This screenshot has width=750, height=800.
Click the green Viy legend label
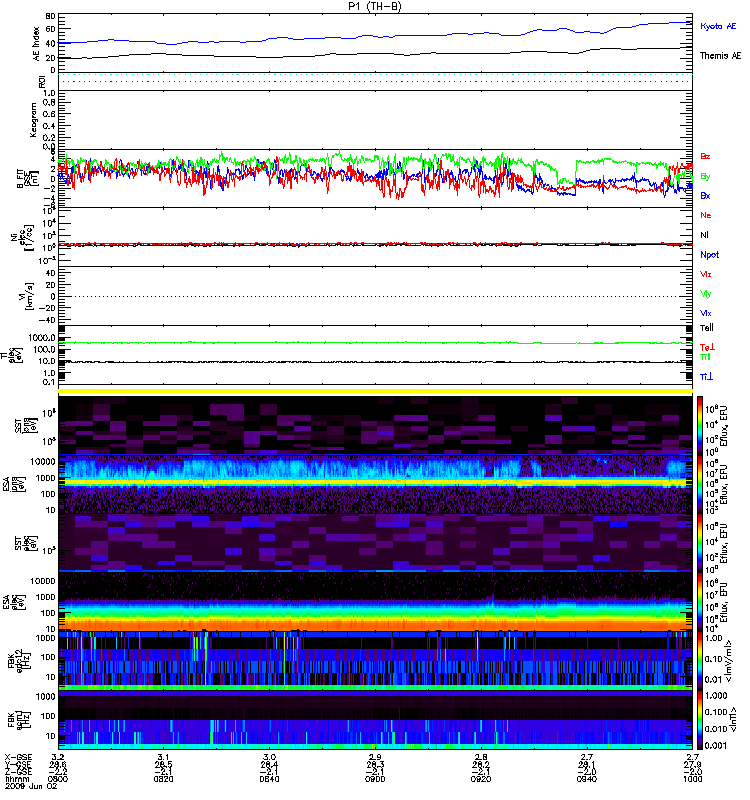706,294
